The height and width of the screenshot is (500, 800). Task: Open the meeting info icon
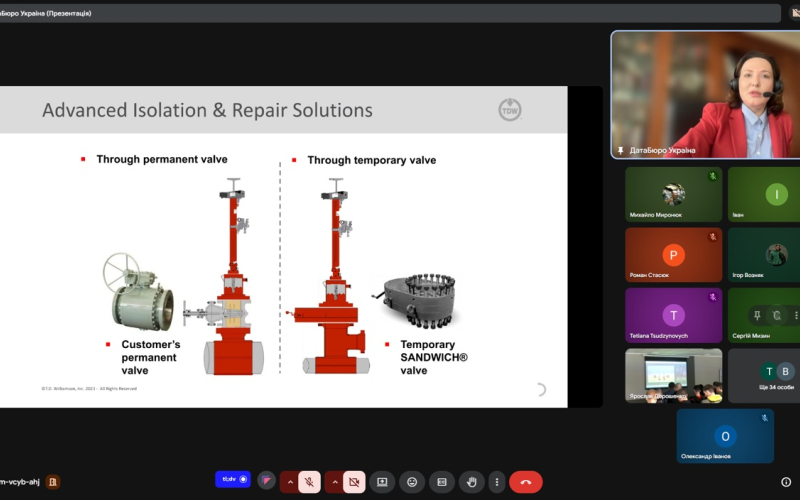click(x=786, y=482)
